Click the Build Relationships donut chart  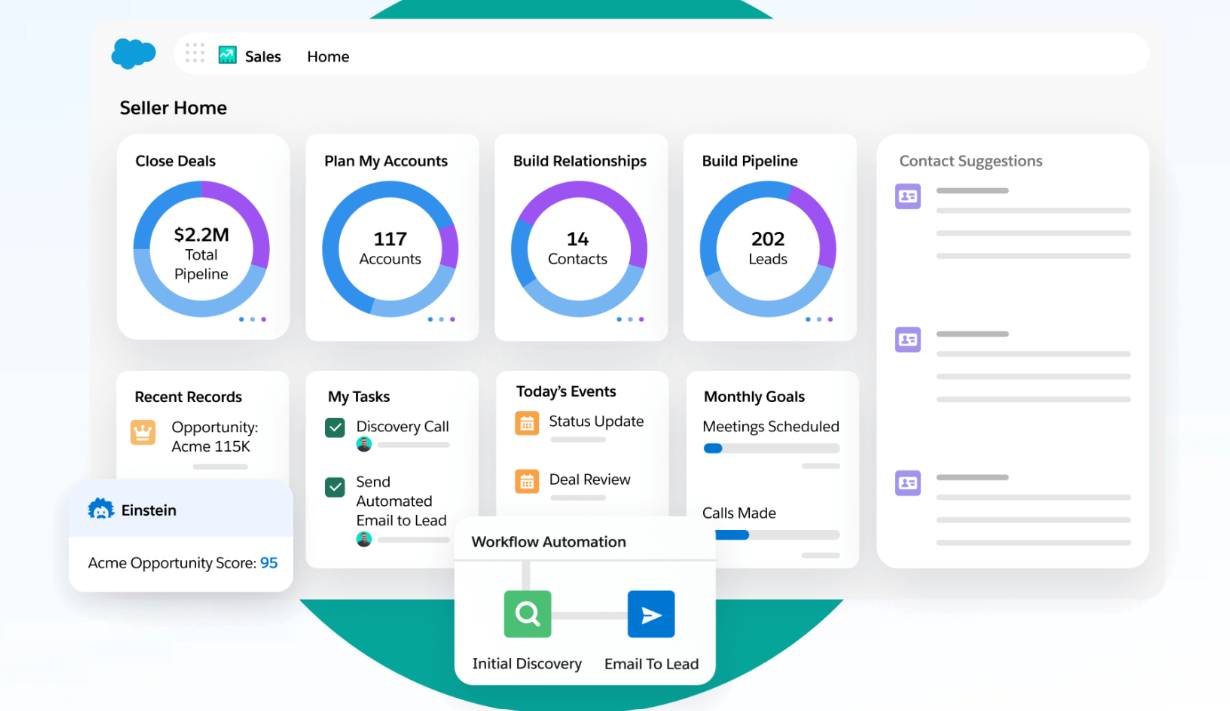click(x=578, y=249)
